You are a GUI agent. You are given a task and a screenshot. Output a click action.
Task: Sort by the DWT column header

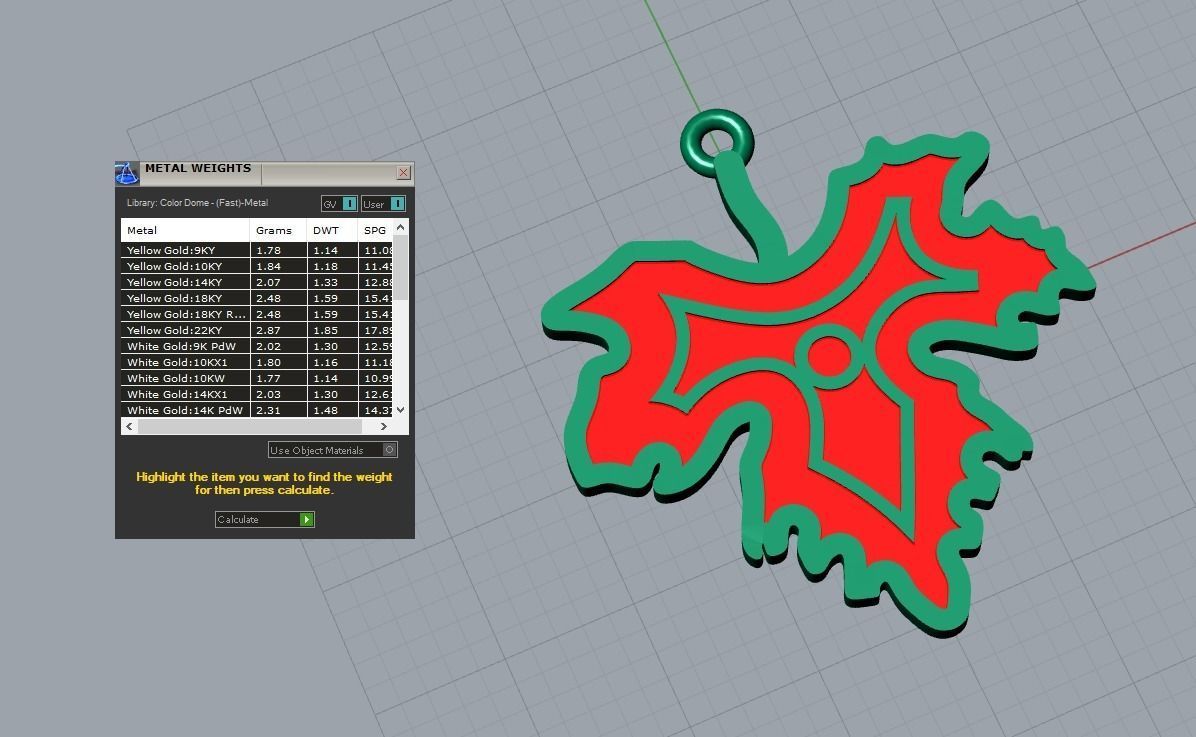333,230
